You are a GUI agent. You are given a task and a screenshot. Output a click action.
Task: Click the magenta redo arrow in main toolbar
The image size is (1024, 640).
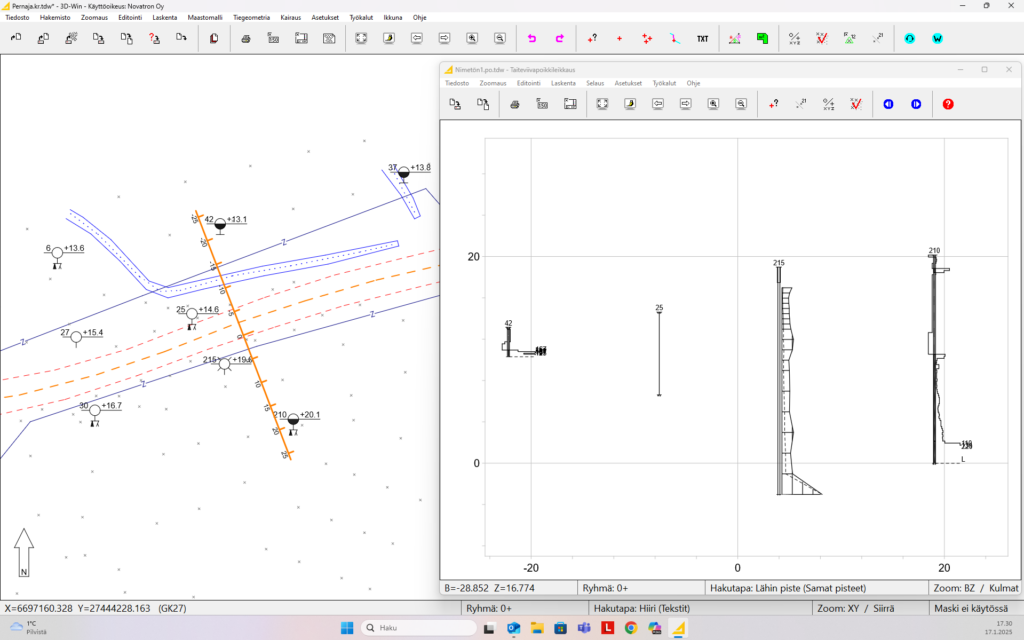[560, 38]
